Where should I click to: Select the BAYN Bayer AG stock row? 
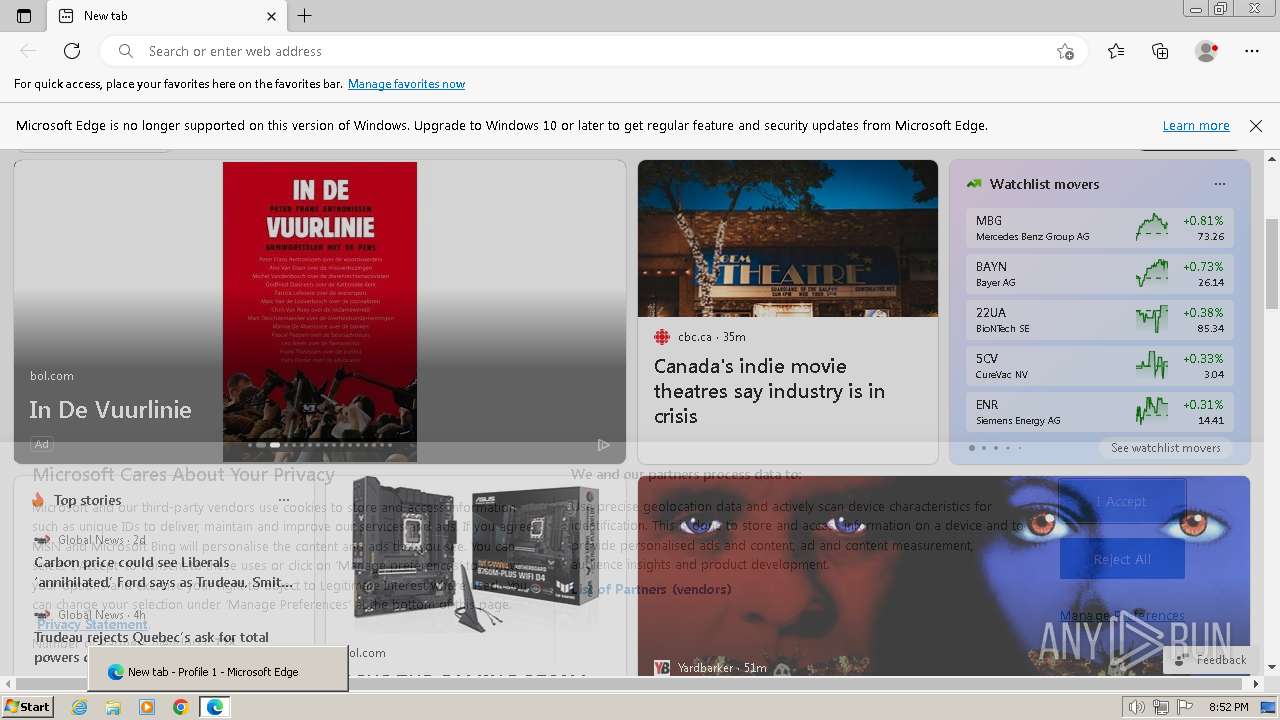pos(1100,274)
